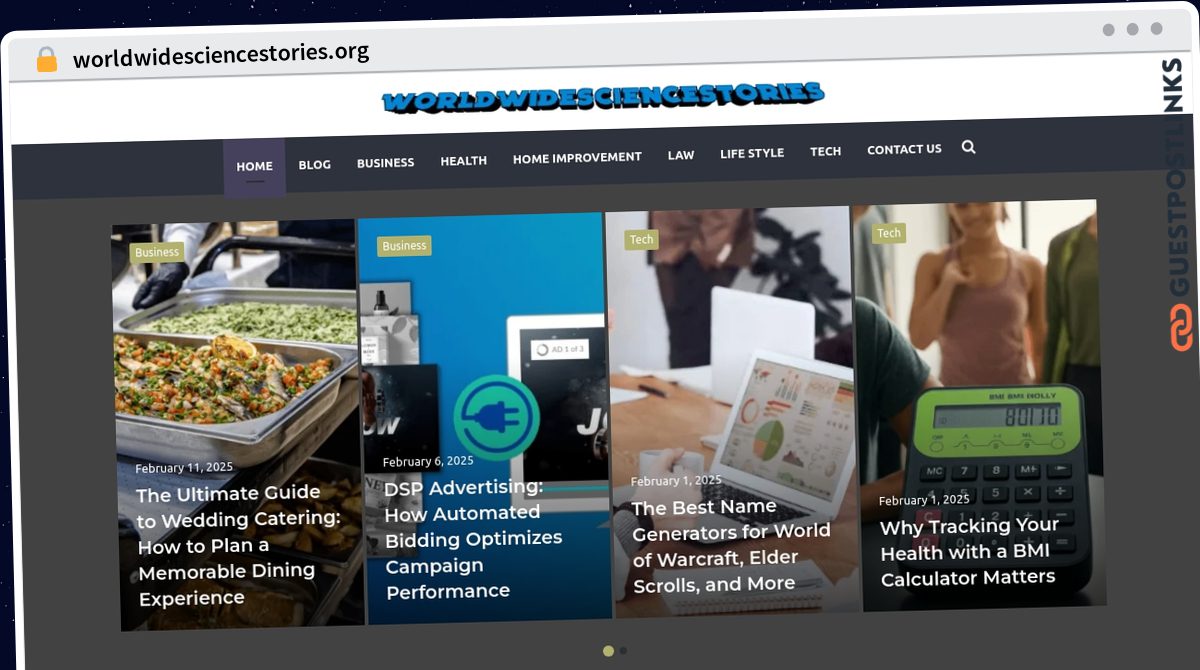Select the first yellow carousel dot
Viewport: 1200px width, 670px height.
(608, 651)
